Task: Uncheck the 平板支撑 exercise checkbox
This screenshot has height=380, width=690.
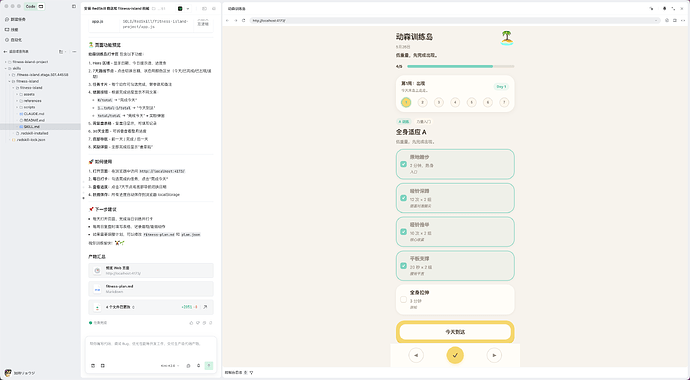Action: click(x=403, y=266)
